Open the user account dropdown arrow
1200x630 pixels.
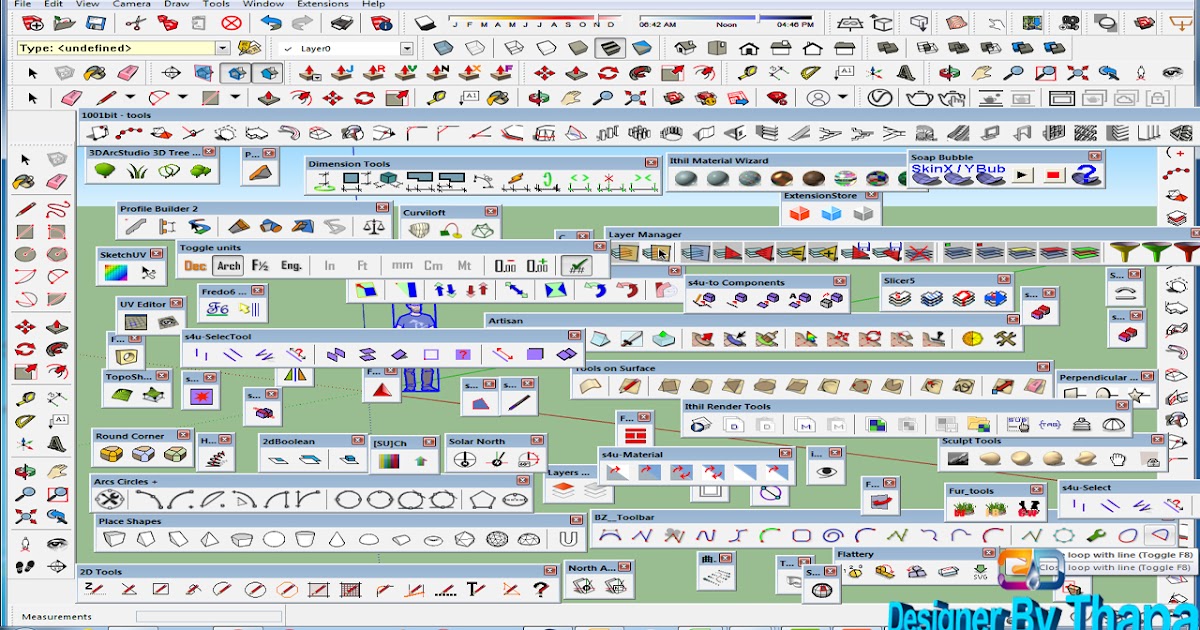pos(843,97)
